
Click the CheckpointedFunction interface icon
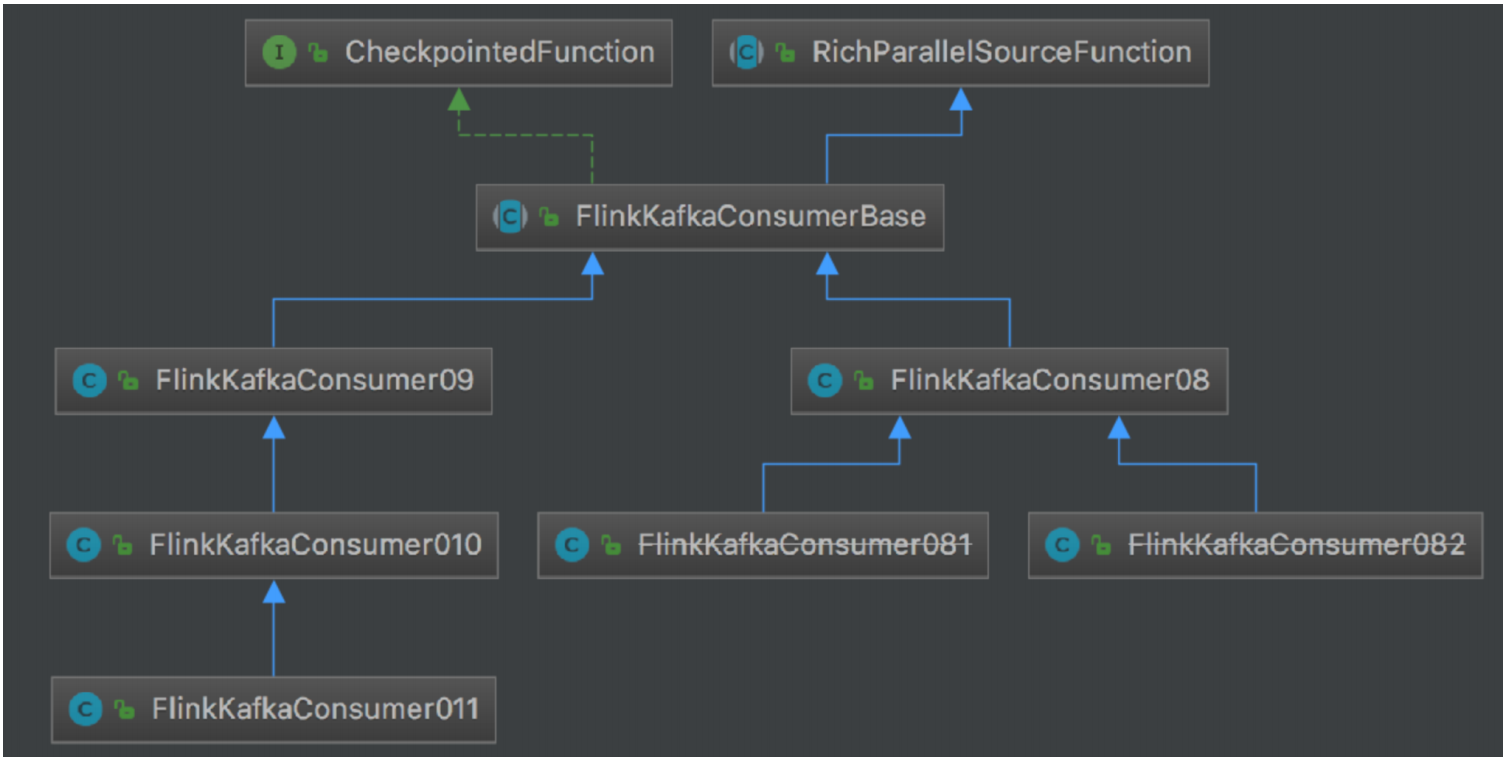(x=279, y=53)
